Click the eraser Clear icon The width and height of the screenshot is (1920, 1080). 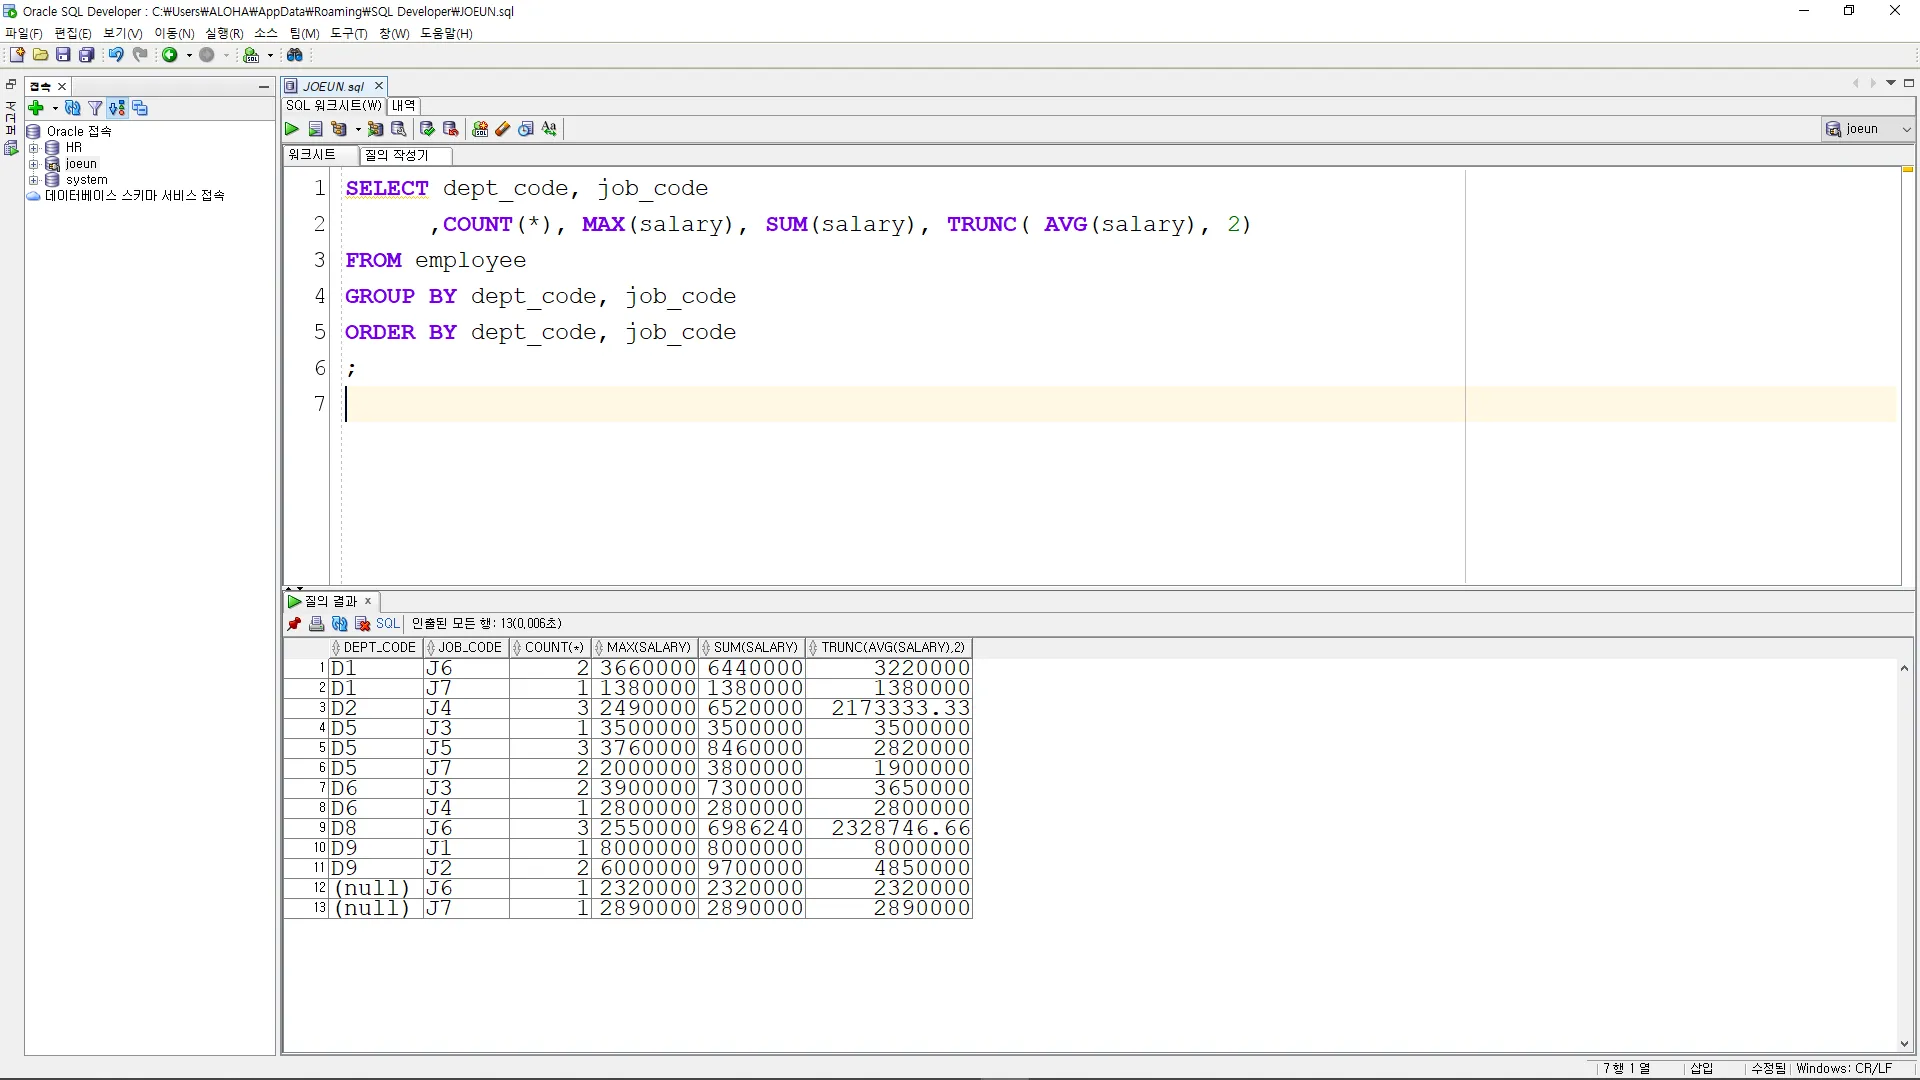(x=503, y=129)
